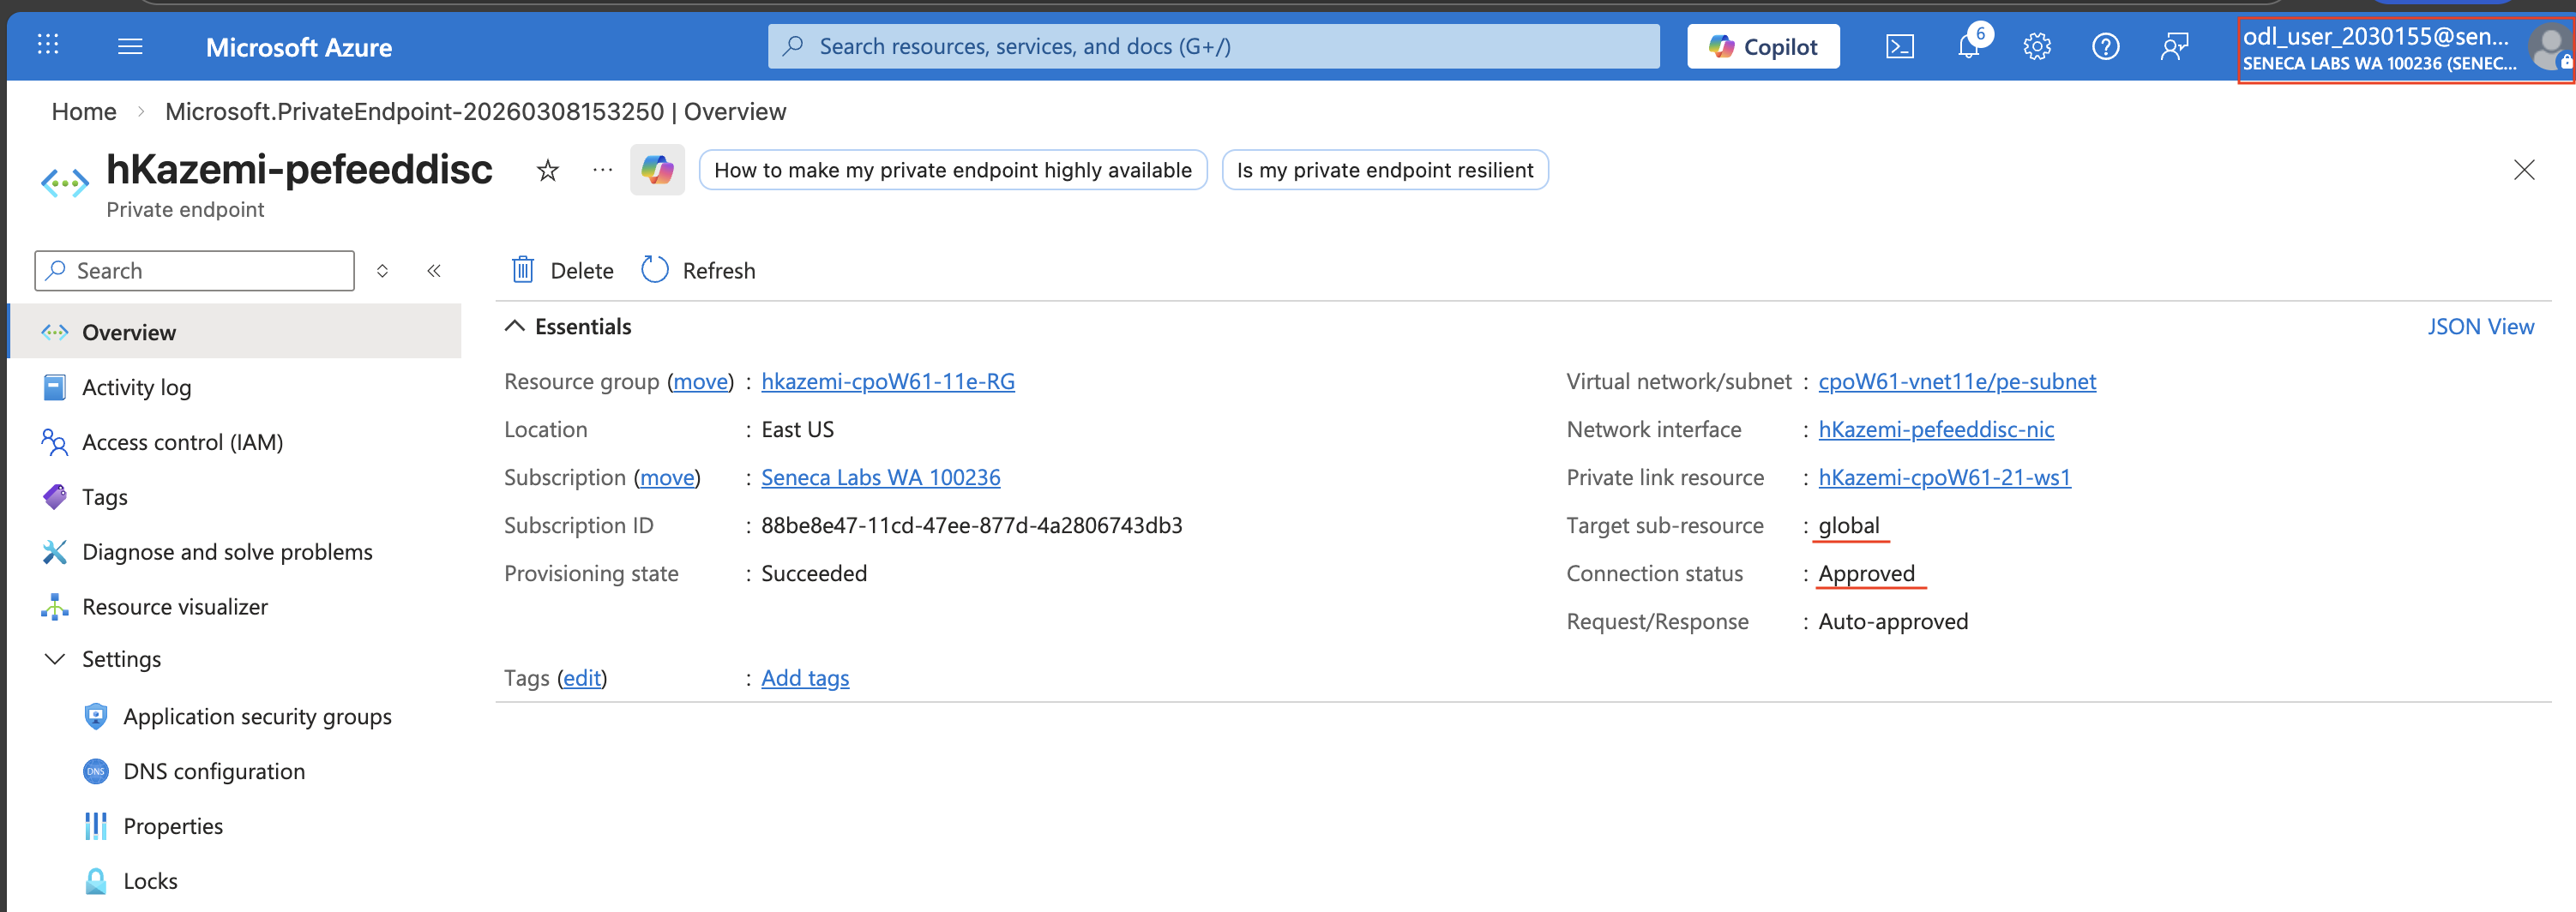Open the hKazemi-pefeeddisc-nic network interface link

pos(1936,430)
